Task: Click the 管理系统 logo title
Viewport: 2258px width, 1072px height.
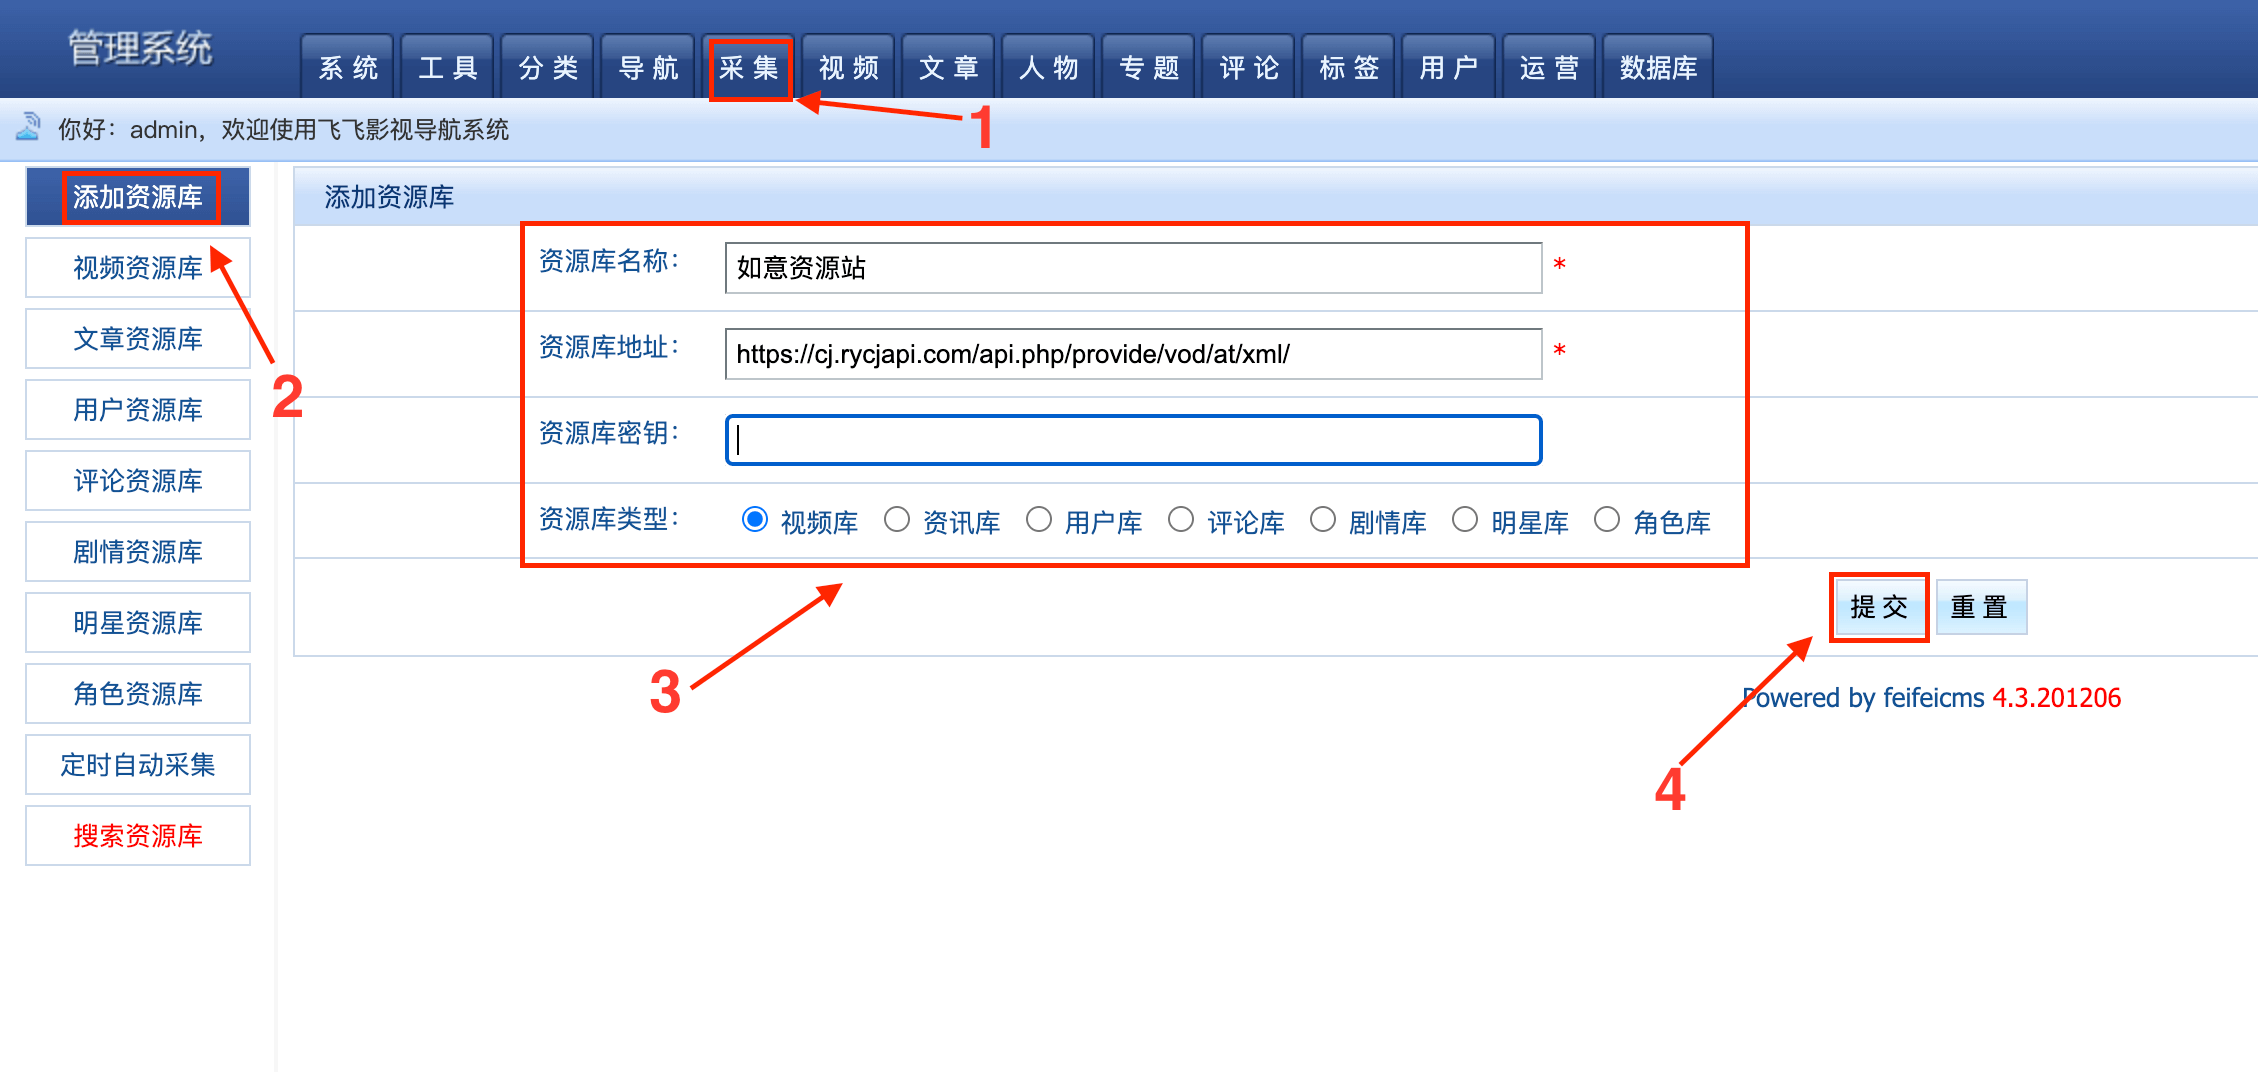Action: click(x=140, y=48)
